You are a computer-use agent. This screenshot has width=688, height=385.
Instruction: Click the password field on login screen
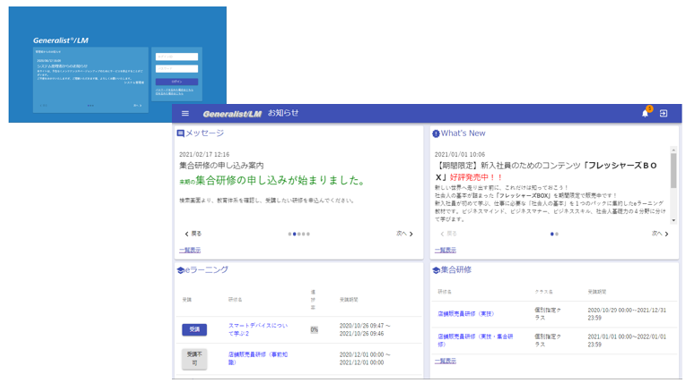click(x=177, y=68)
